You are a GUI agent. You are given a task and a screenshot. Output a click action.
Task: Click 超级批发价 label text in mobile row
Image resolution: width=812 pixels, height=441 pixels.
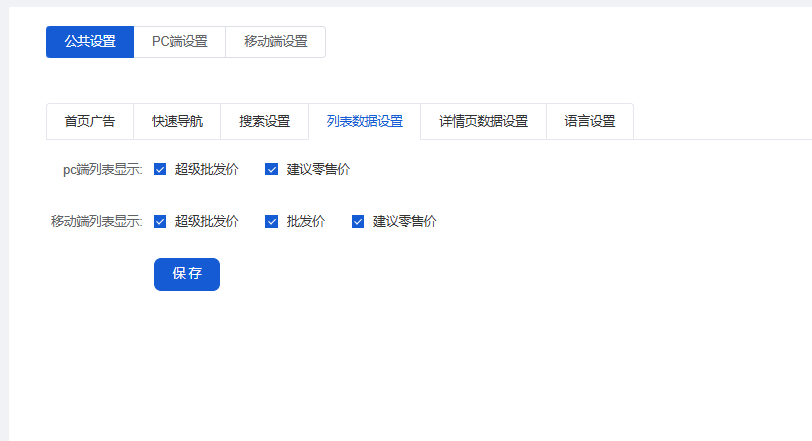coord(206,222)
